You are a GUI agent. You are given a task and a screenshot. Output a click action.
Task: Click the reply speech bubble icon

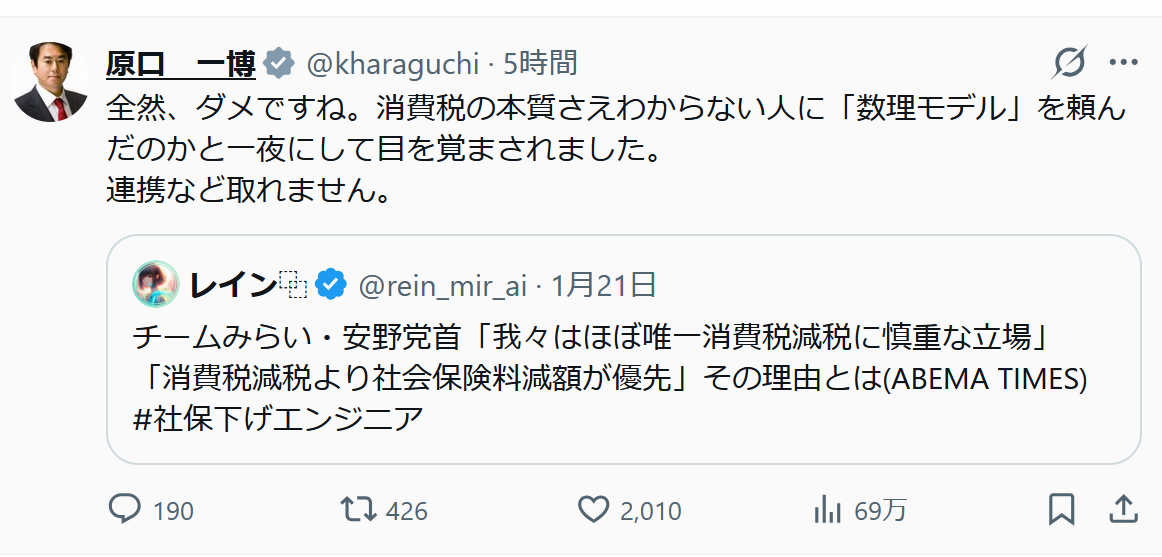tap(124, 510)
